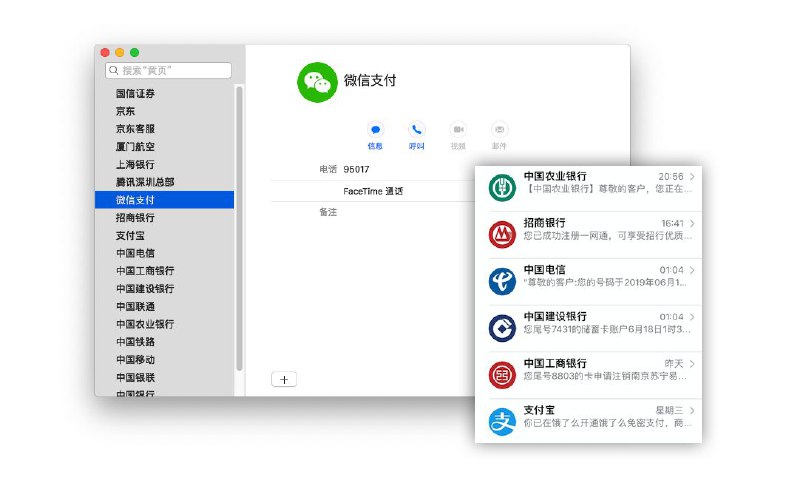Select 中国农业银行 in the contact sidebar
Screen dimensions: 800x489
click(145, 324)
